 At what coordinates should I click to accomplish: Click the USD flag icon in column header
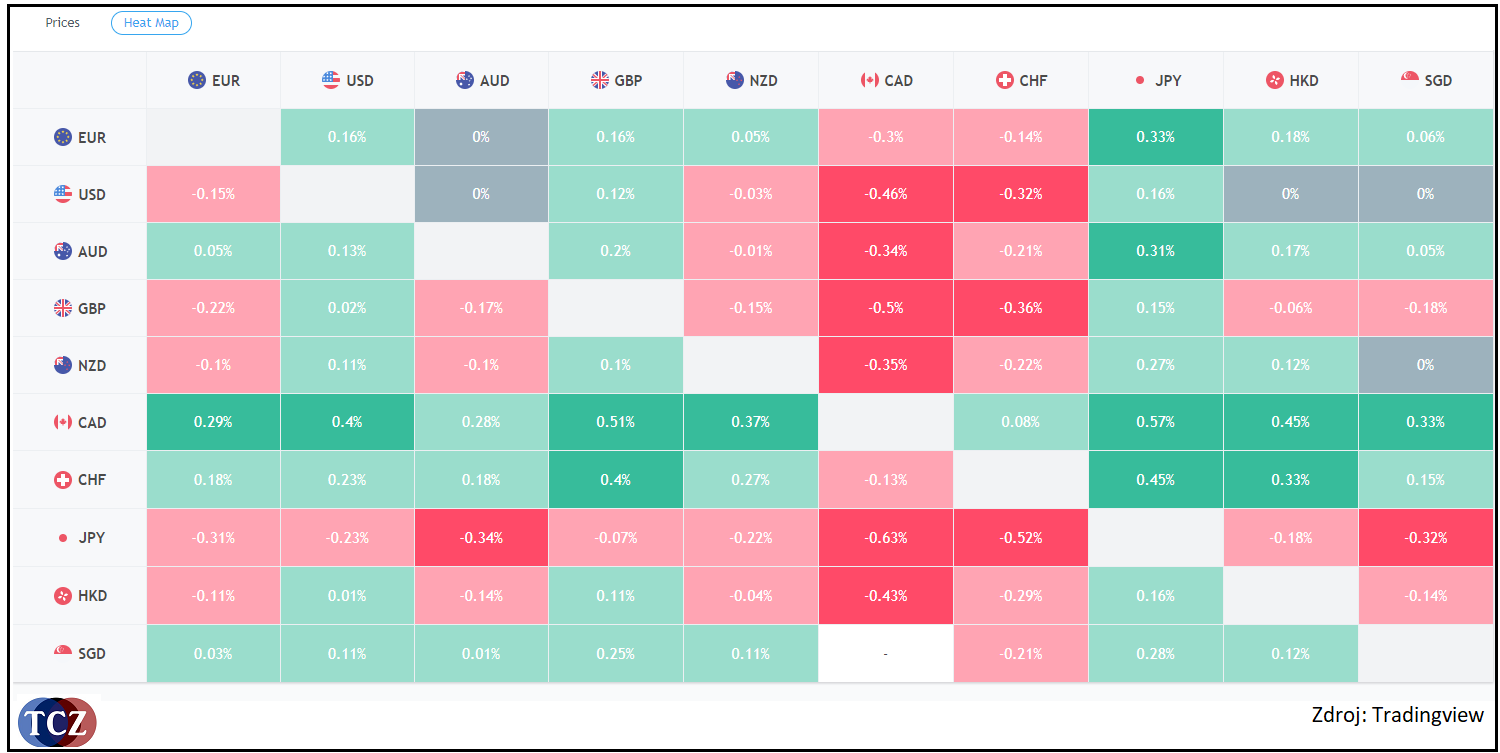point(331,80)
